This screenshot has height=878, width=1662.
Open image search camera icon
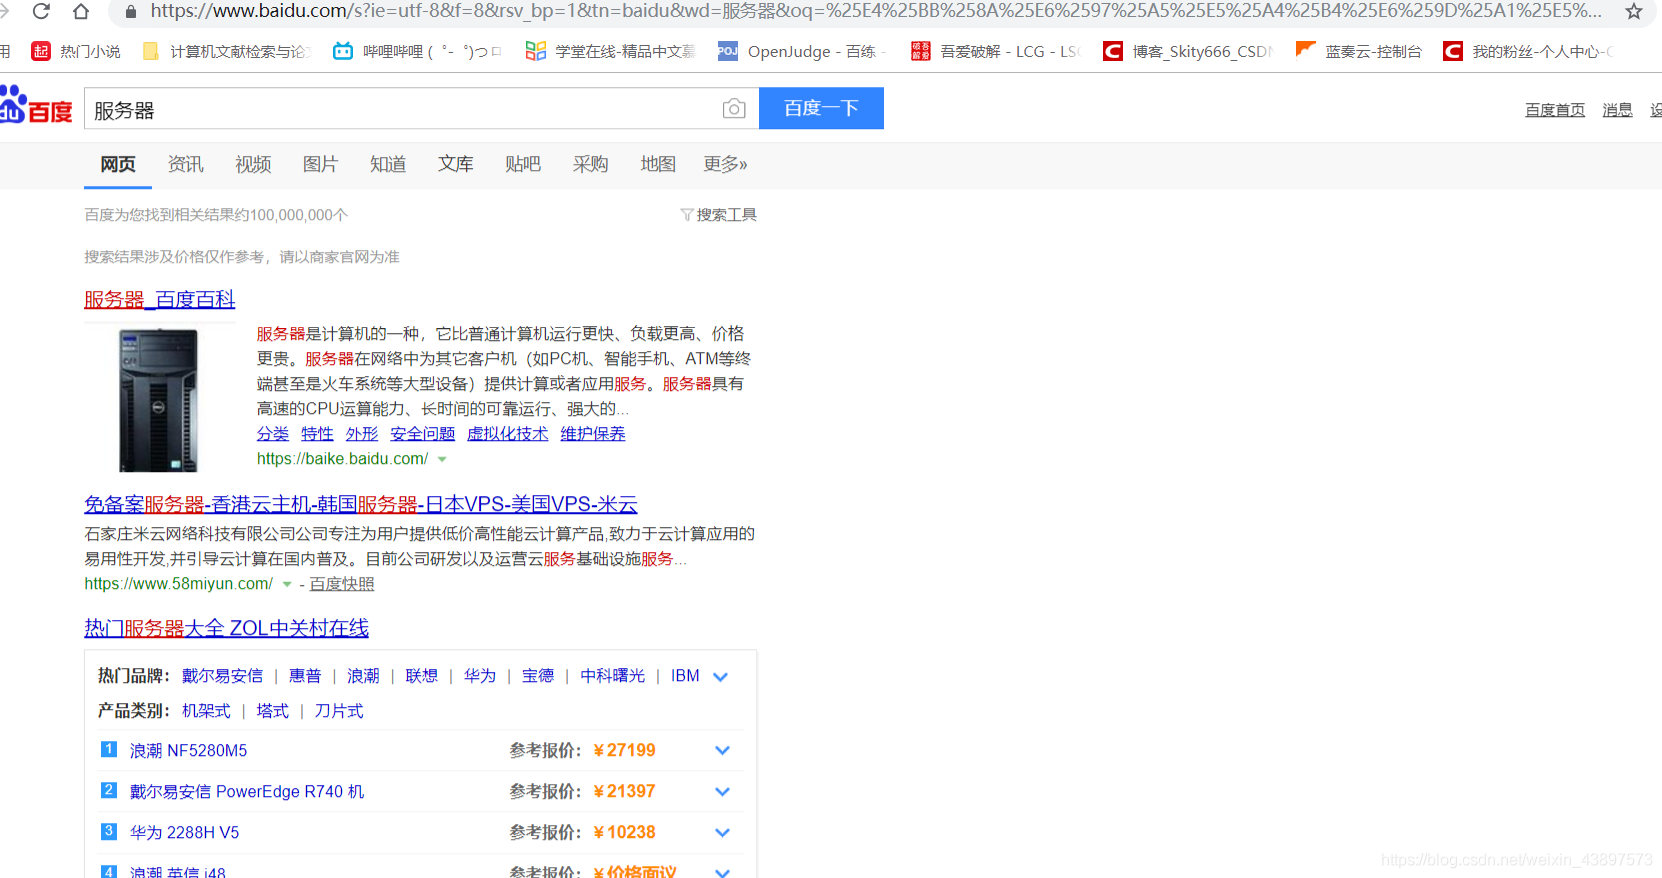[734, 109]
